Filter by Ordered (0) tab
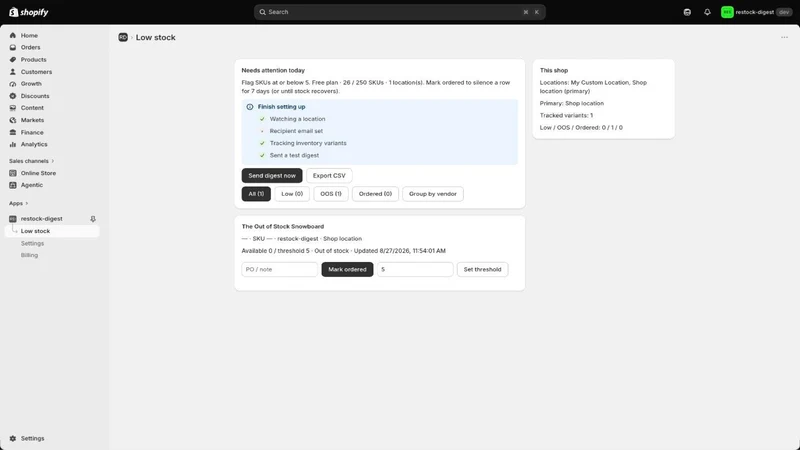The image size is (800, 450). tap(375, 194)
